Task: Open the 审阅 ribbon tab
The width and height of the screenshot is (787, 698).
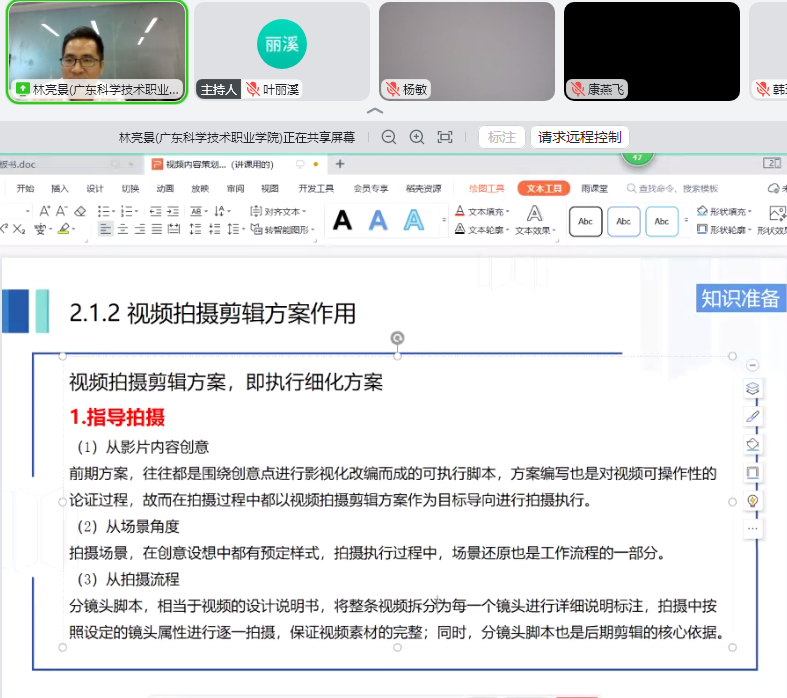Action: point(235,189)
